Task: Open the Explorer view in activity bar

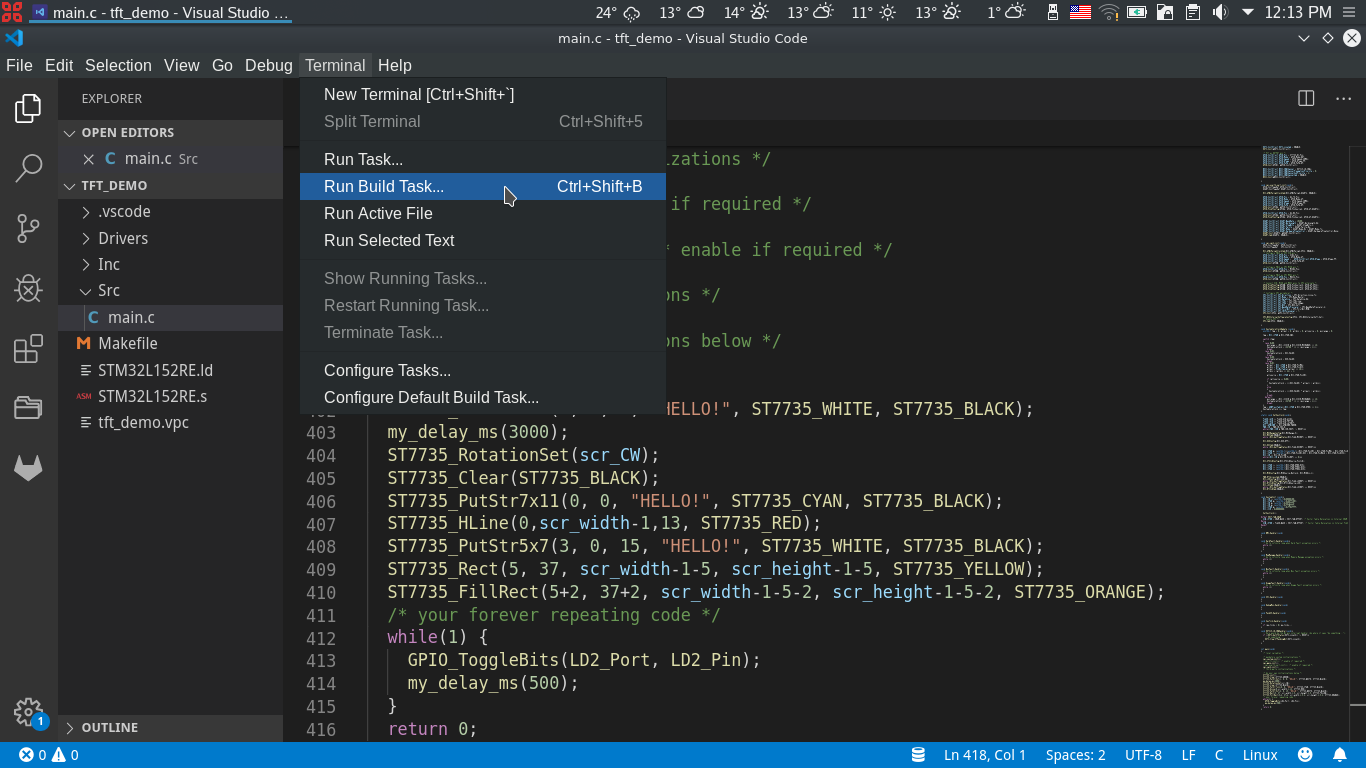Action: (28, 108)
